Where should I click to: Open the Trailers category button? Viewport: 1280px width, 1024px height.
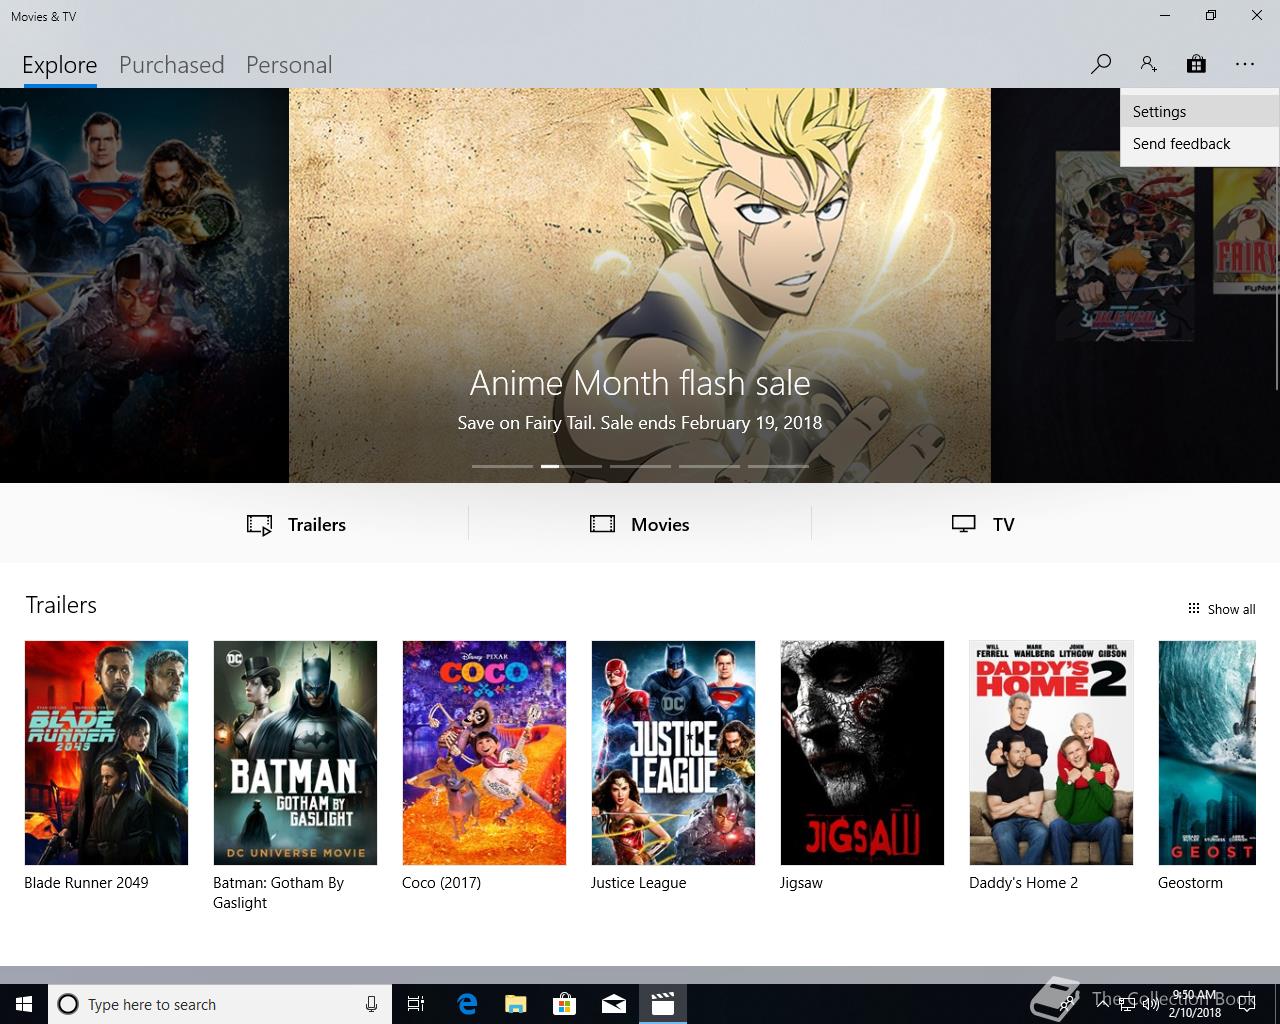296,524
